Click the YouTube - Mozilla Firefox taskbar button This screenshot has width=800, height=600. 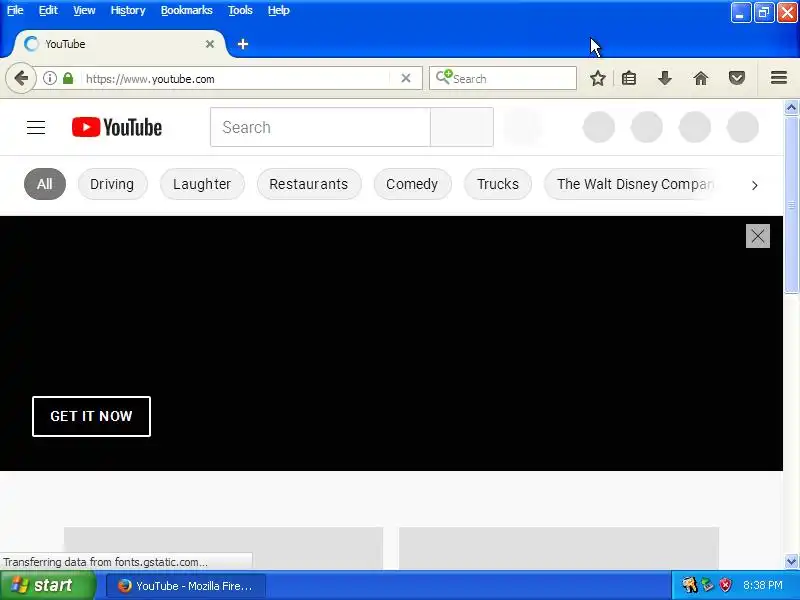pos(186,586)
